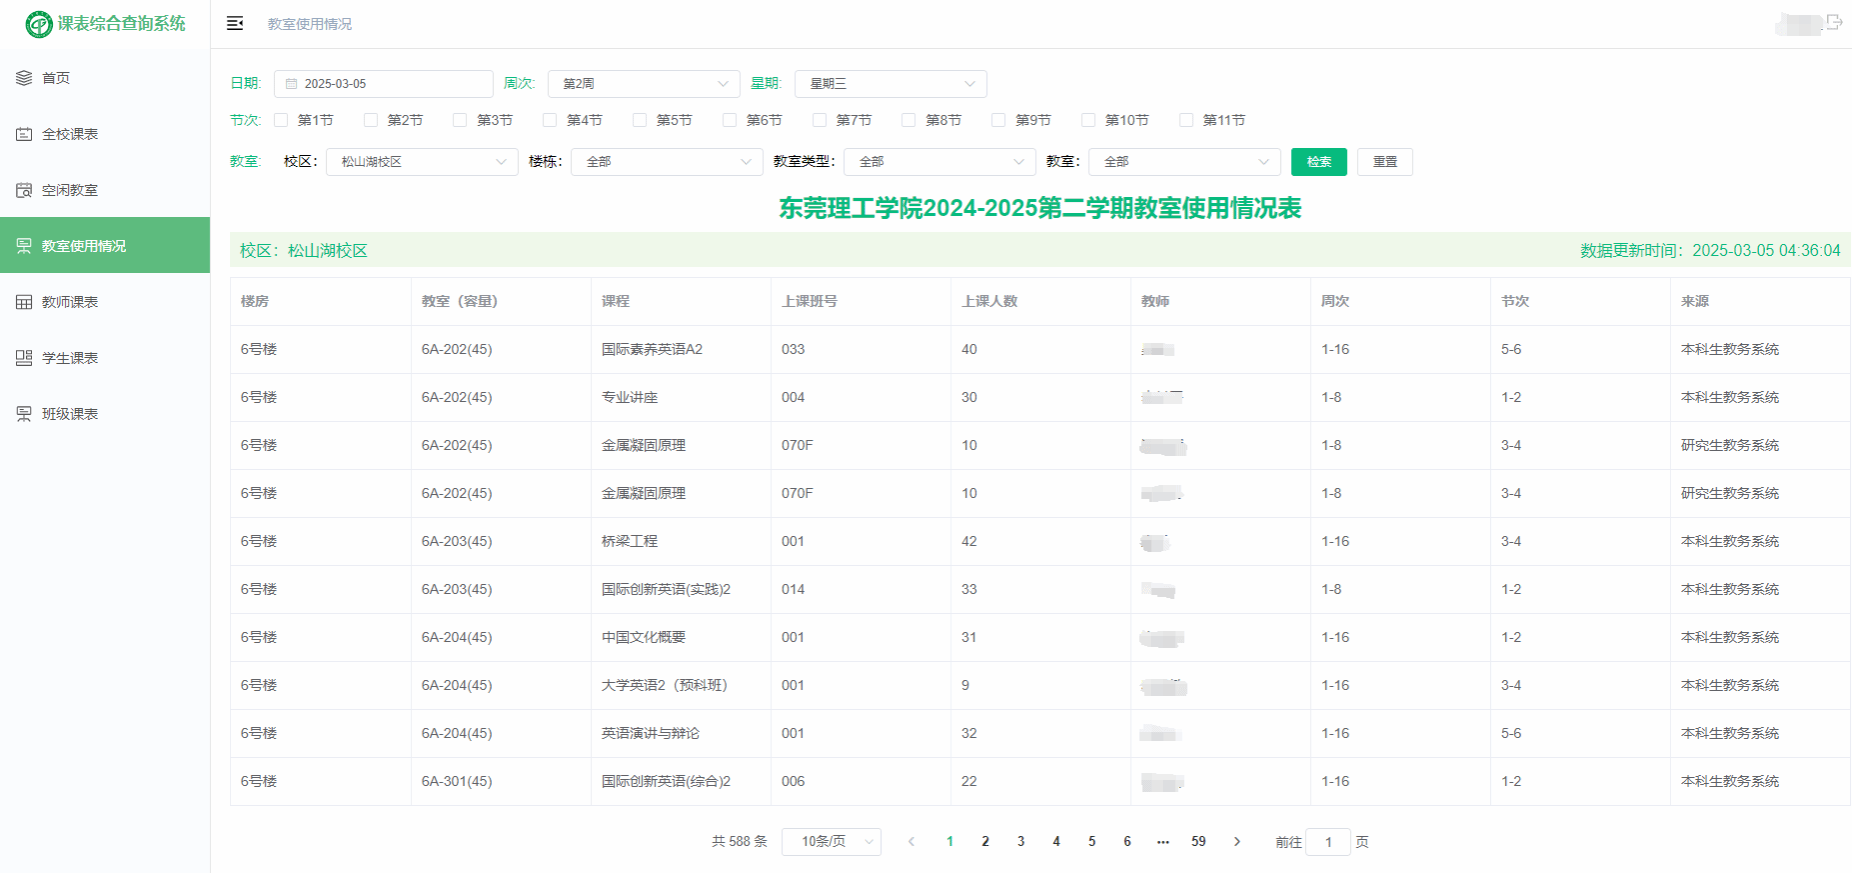Jump to page 4

1056,842
